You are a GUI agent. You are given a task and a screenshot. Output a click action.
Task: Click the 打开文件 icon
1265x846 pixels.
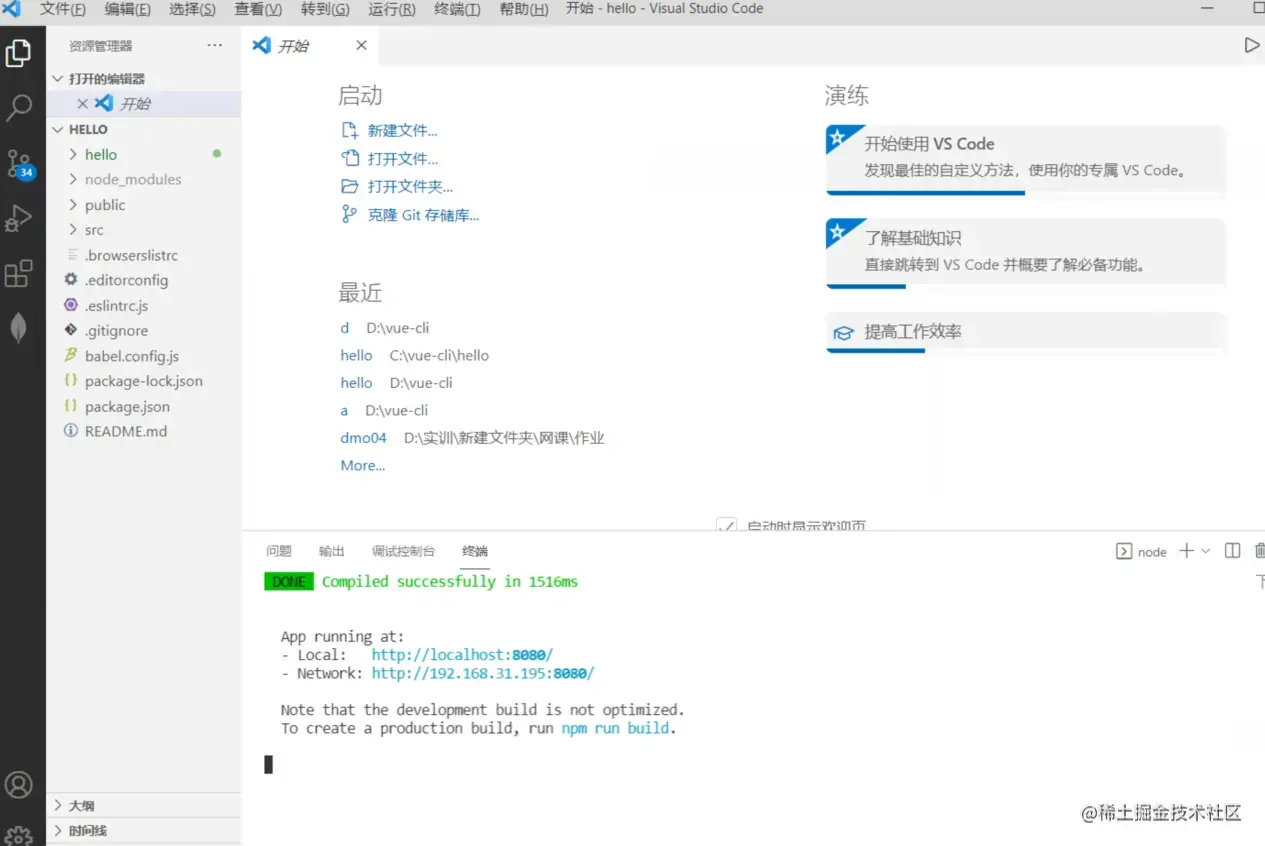(x=349, y=158)
